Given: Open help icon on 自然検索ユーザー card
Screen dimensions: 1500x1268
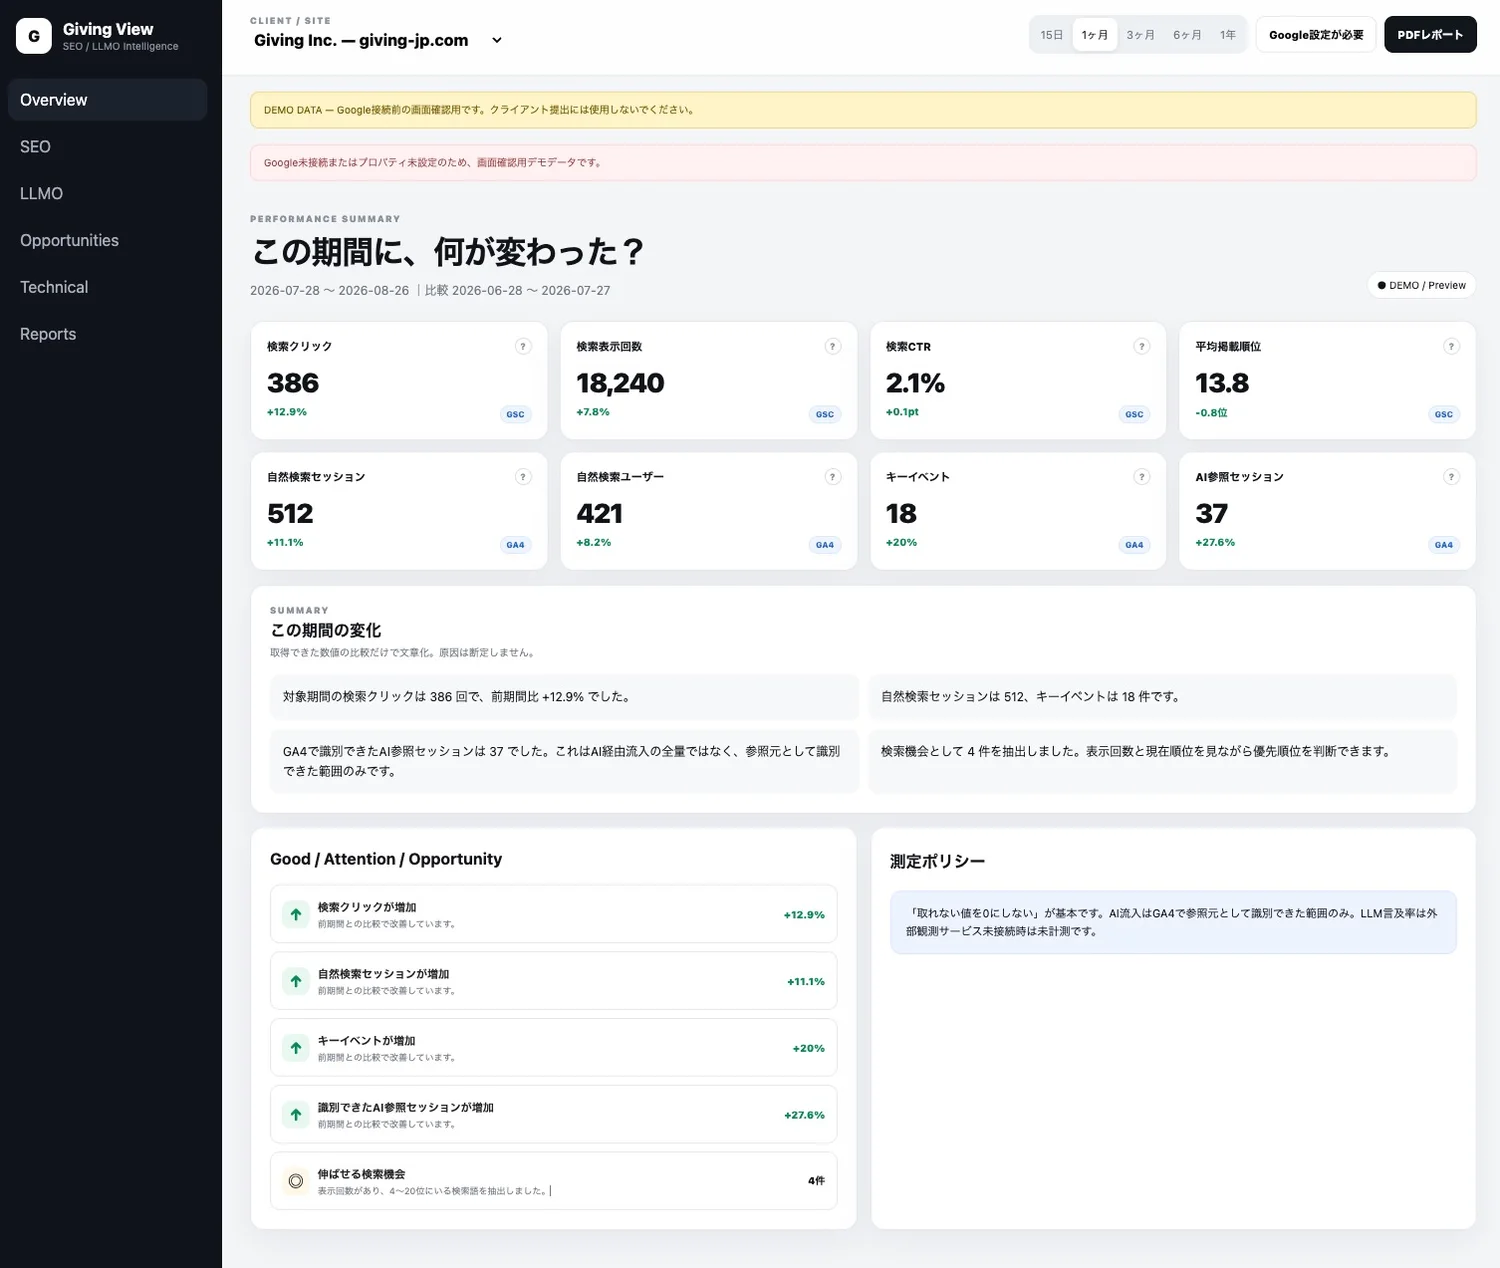Looking at the screenshot, I should pos(832,477).
